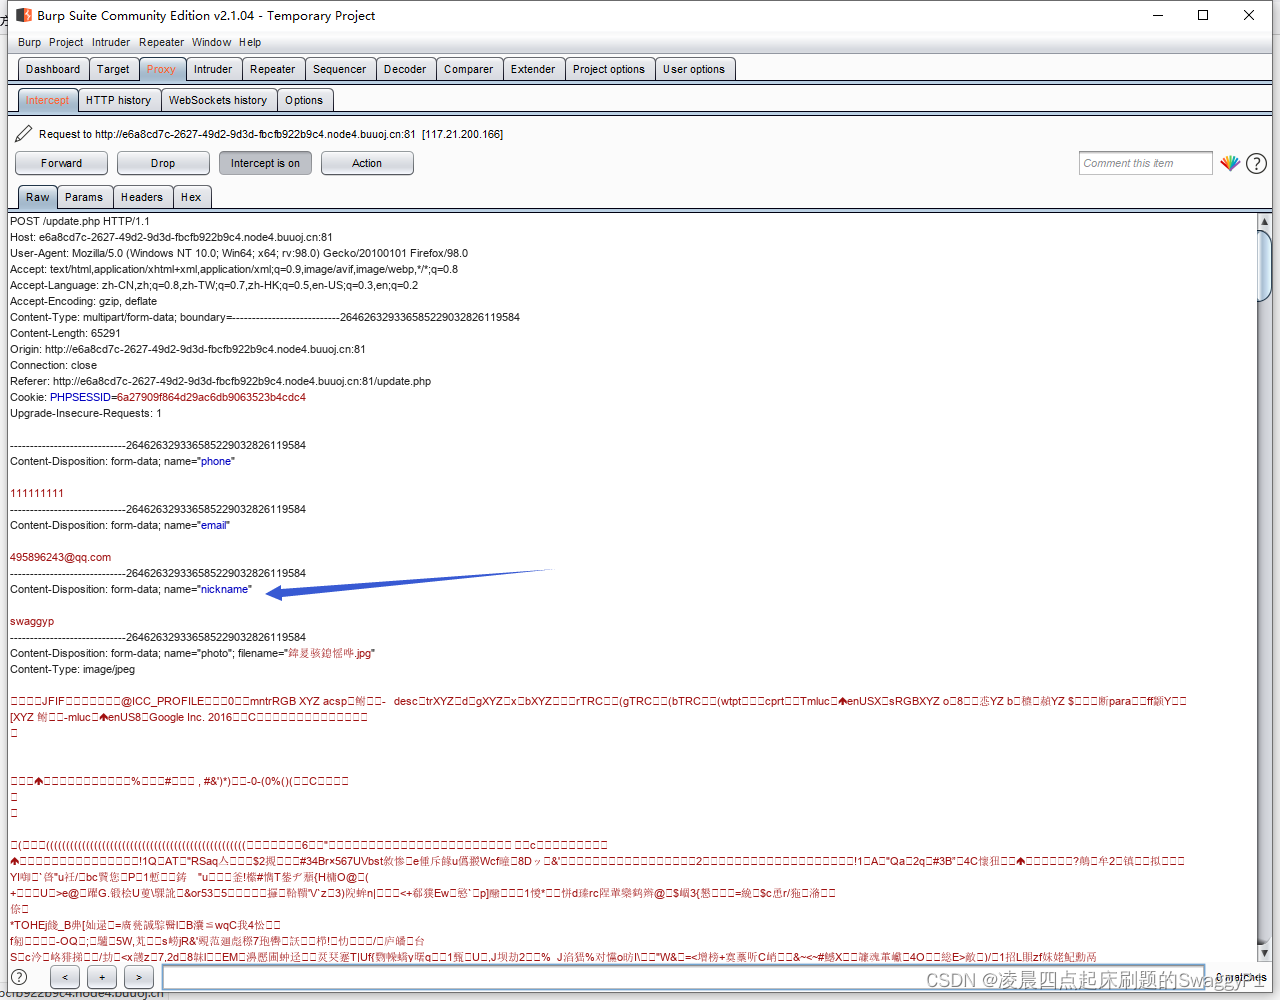Click the plus search options button
Viewport: 1280px width, 1000px height.
(x=101, y=977)
